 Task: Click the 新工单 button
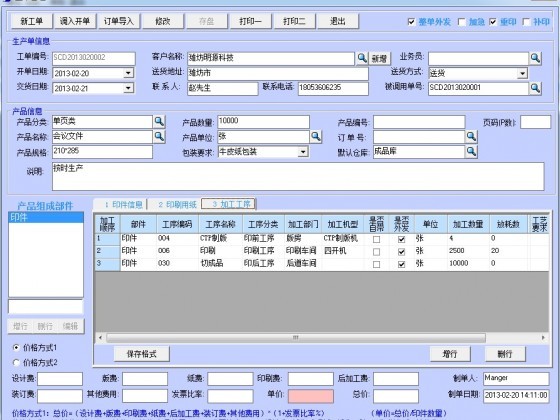click(x=32, y=21)
